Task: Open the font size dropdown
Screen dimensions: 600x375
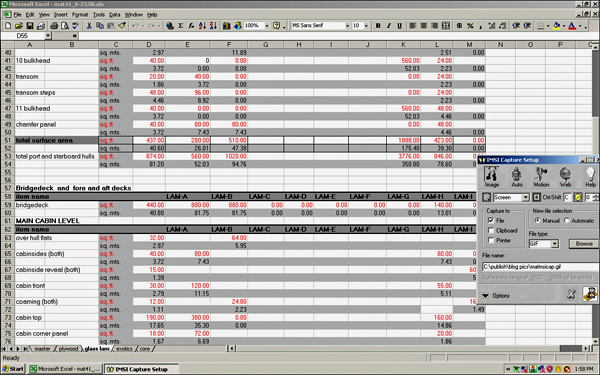Action: (366, 26)
